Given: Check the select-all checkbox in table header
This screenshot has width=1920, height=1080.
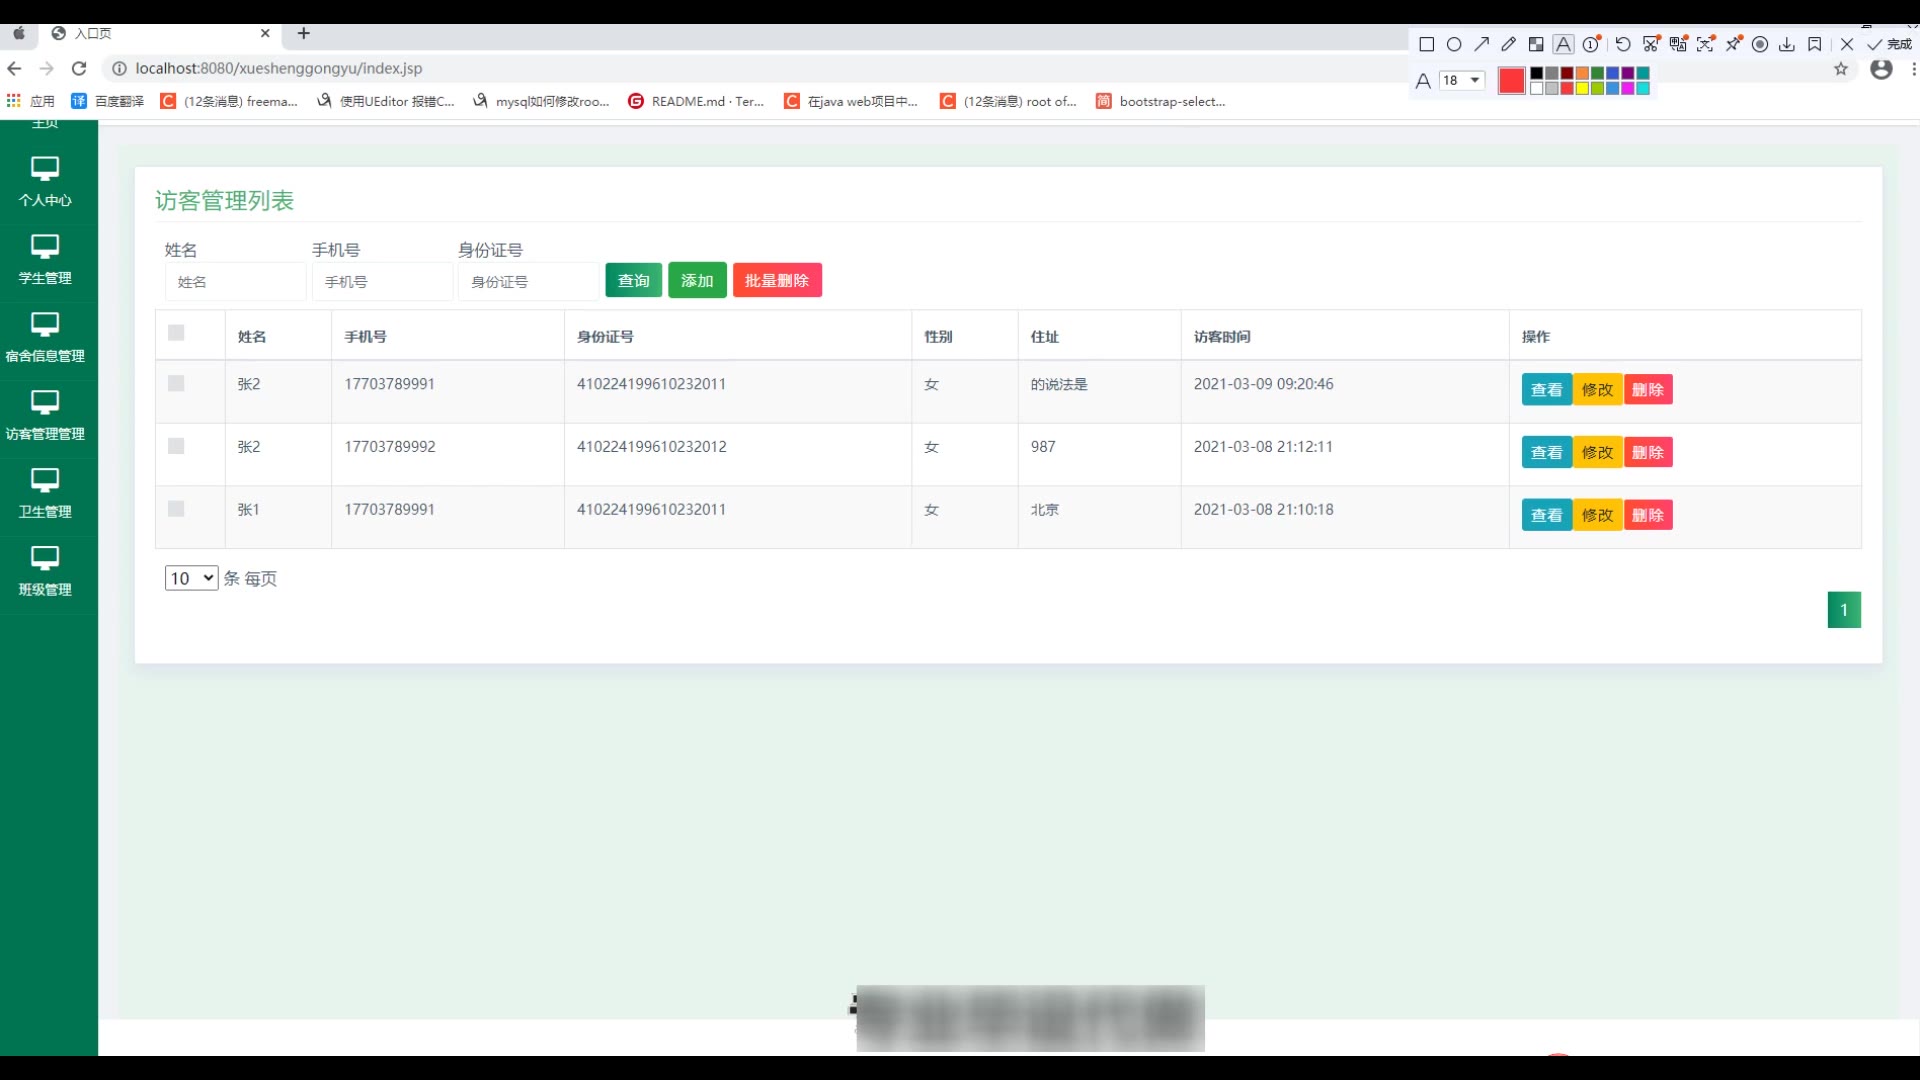Looking at the screenshot, I should 176,333.
